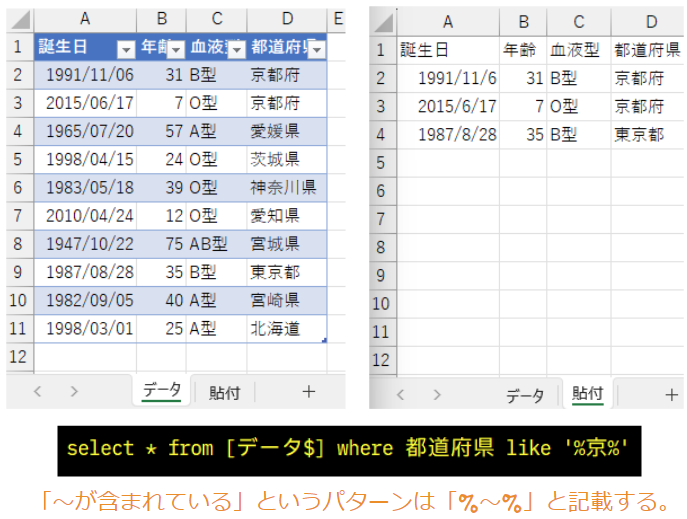Click cell 1947/10/22 in left sheet
This screenshot has height=519, width=687.
(x=85, y=244)
